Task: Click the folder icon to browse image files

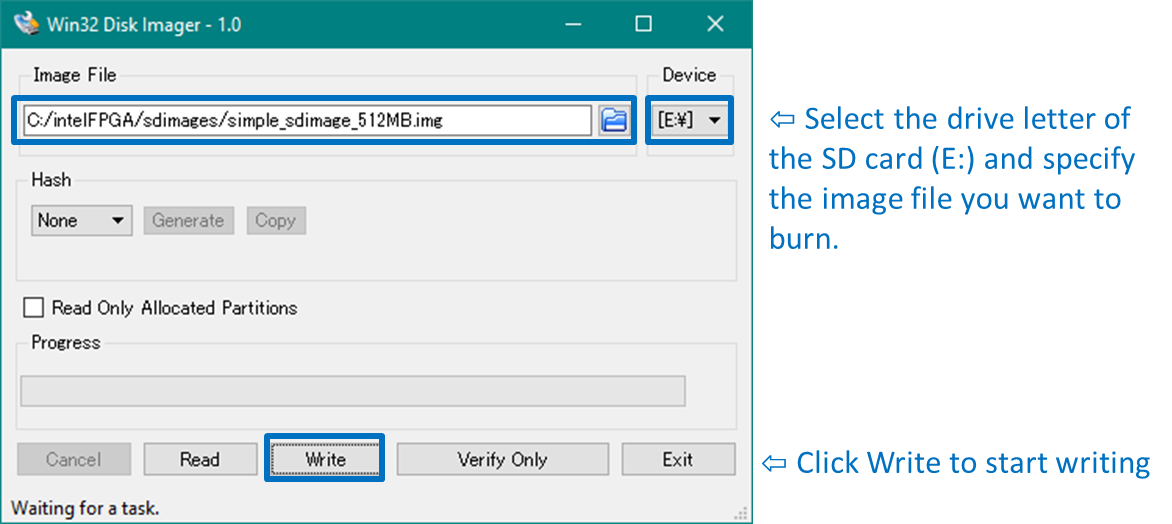Action: [613, 121]
